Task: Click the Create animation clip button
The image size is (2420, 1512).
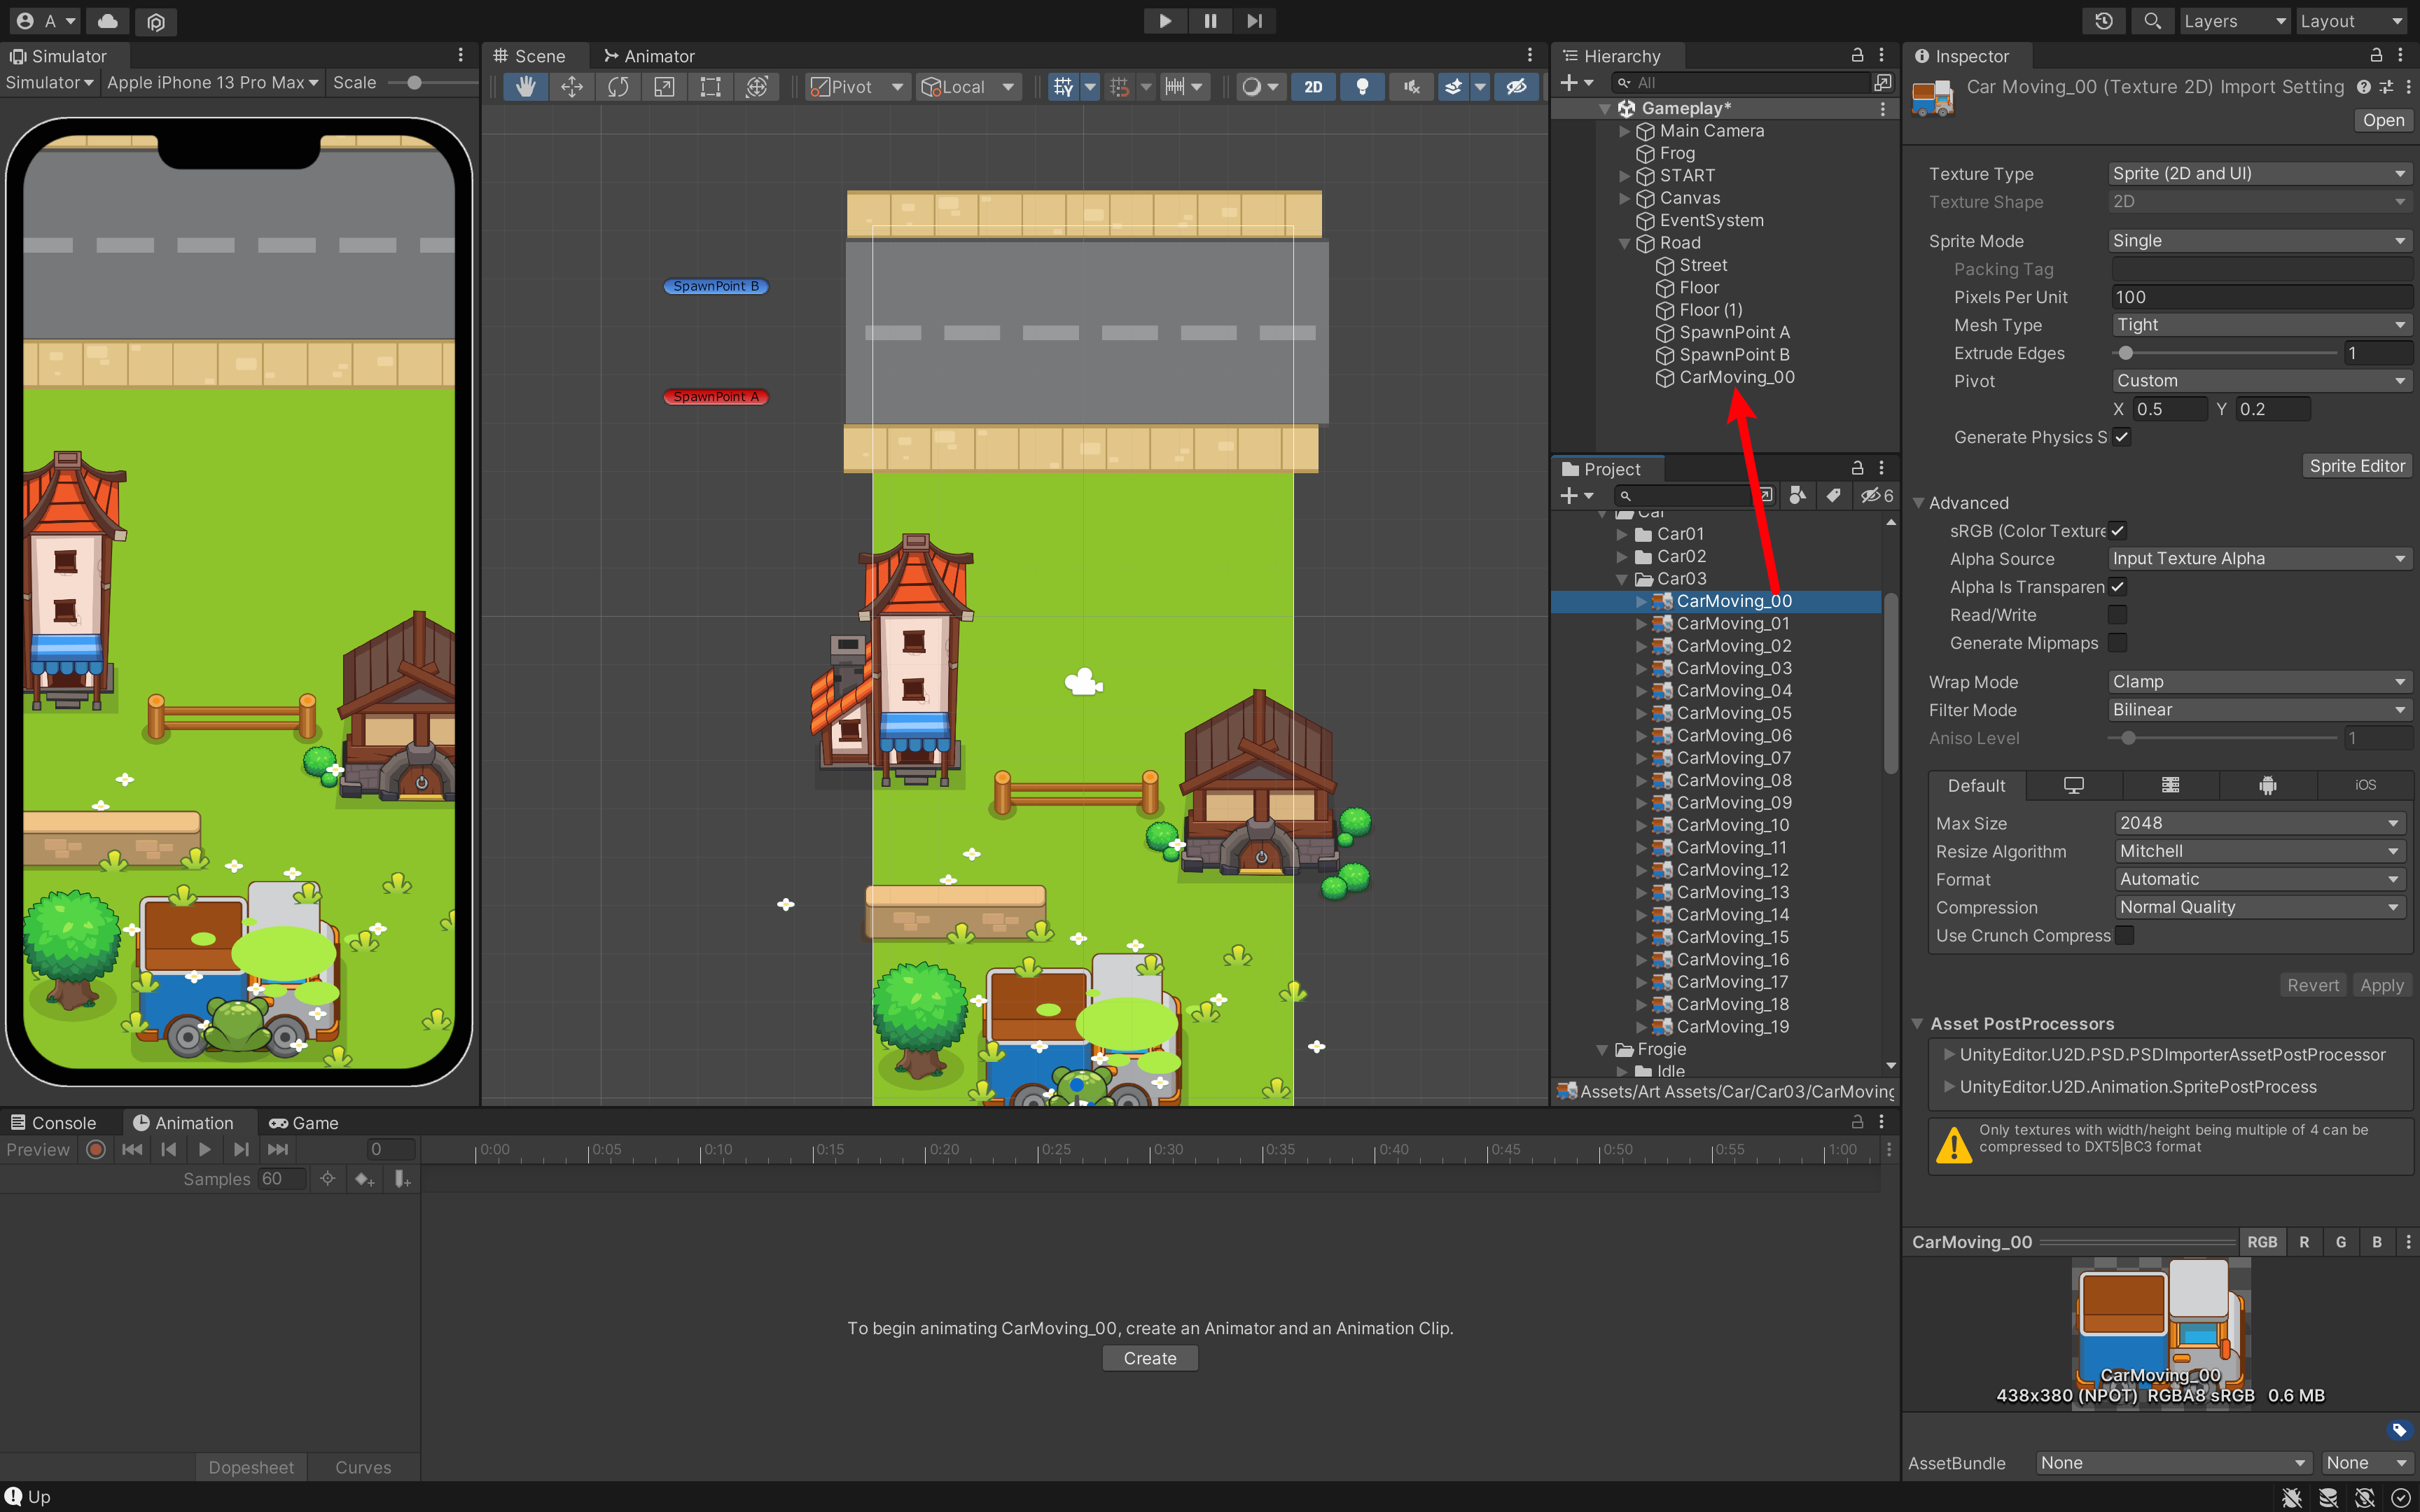Action: click(1150, 1358)
